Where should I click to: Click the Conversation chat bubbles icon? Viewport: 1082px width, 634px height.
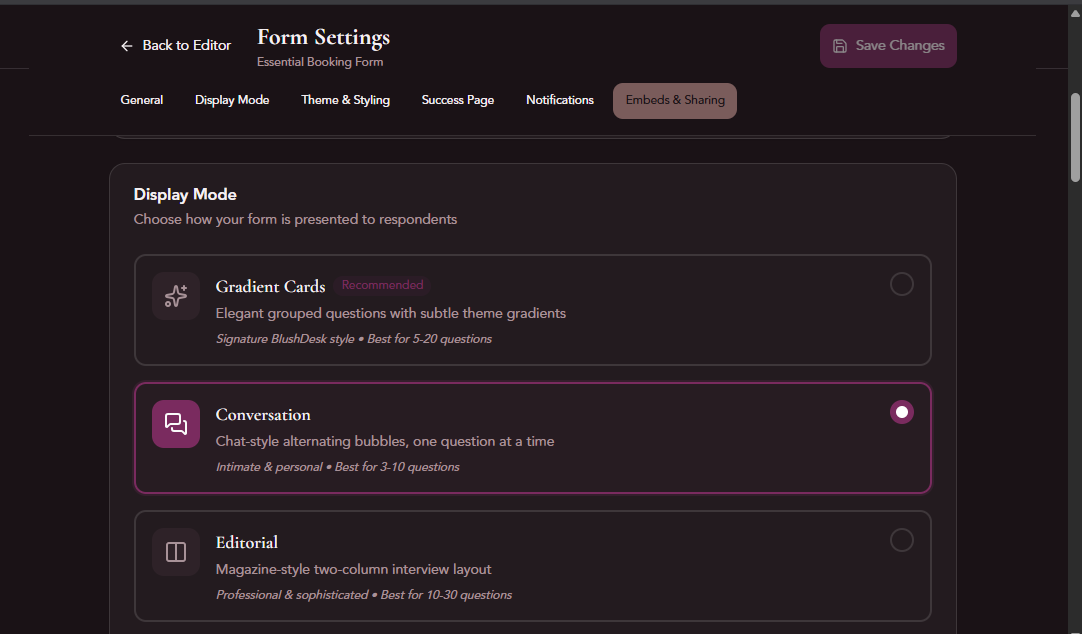pos(176,424)
